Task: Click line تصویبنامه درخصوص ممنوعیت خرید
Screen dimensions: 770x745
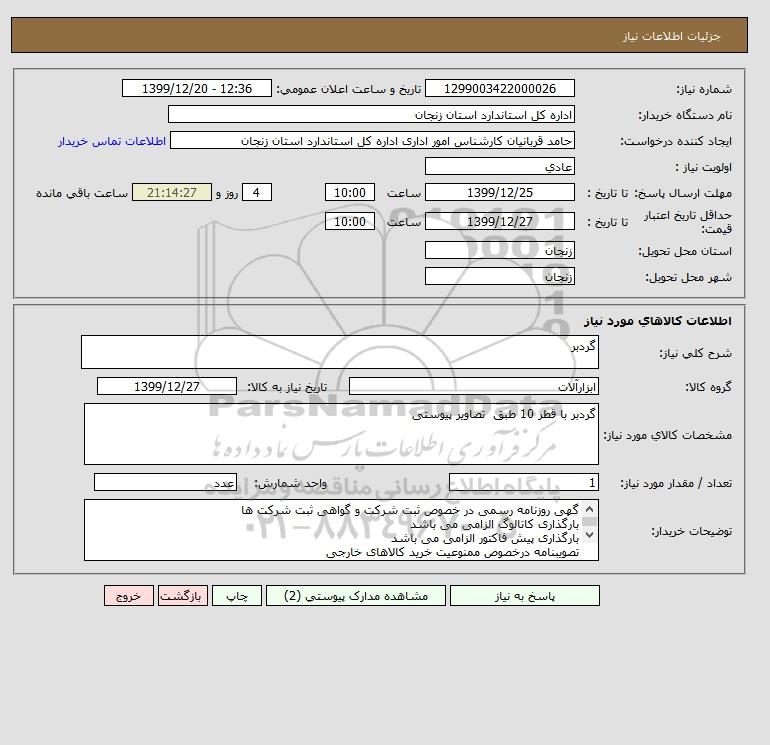Action: tap(453, 552)
